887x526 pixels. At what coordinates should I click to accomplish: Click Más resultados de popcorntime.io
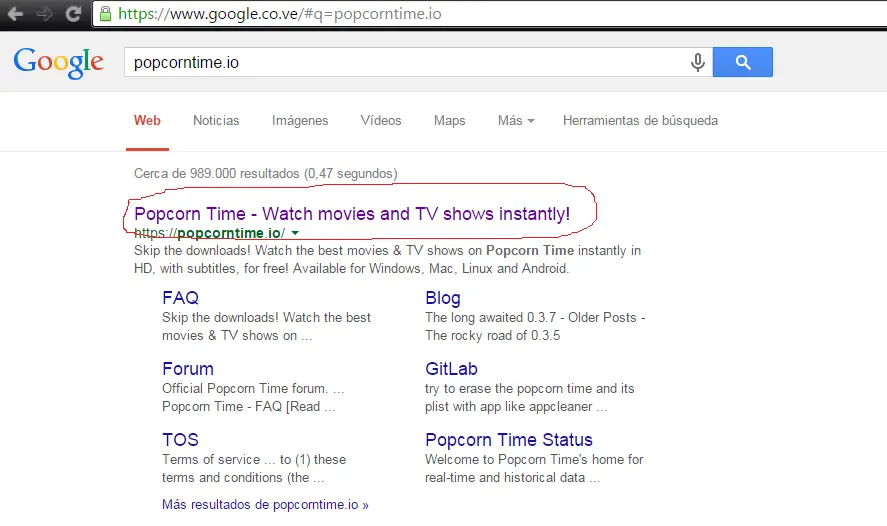tap(265, 505)
